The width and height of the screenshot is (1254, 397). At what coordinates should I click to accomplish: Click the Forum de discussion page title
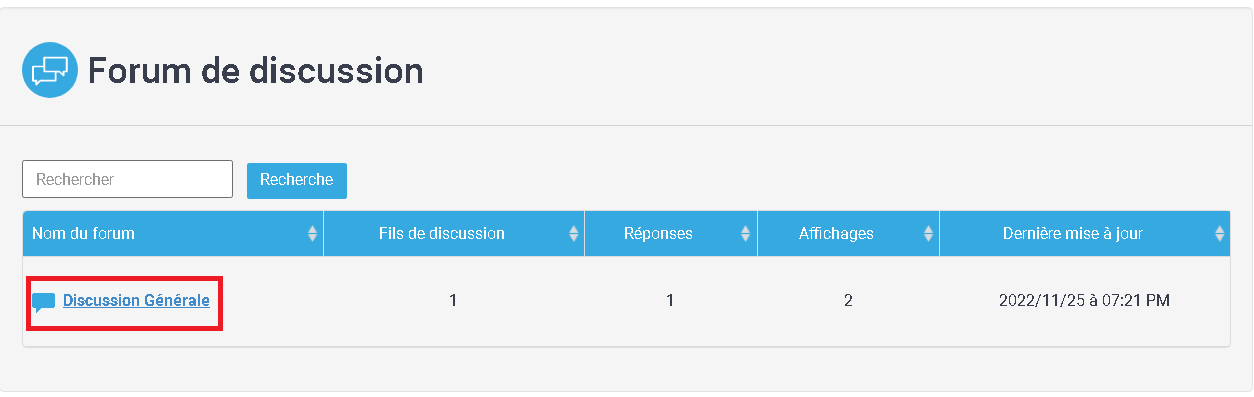pyautogui.click(x=256, y=71)
